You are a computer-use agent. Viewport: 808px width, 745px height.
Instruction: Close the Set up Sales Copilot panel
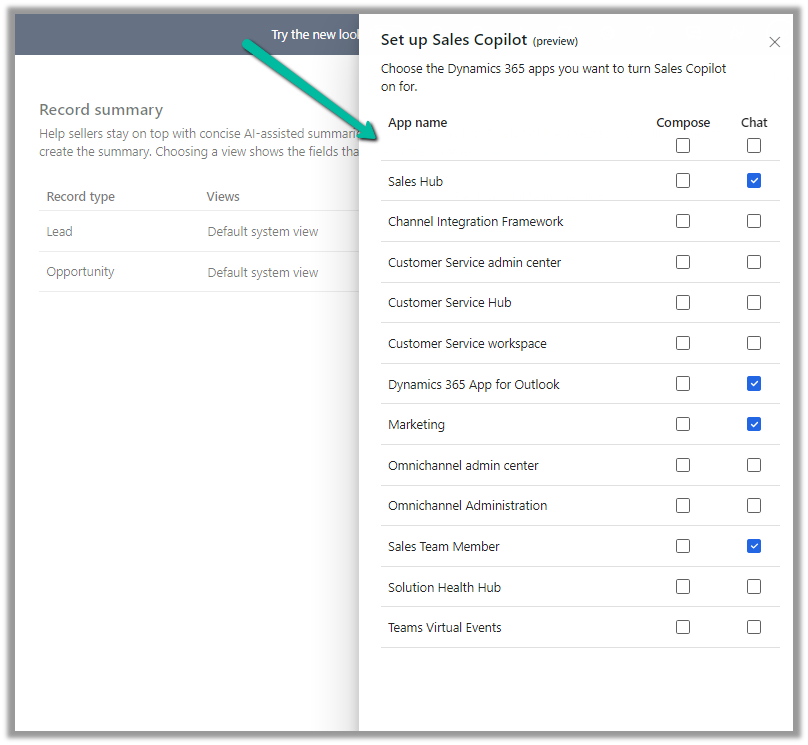(x=774, y=42)
